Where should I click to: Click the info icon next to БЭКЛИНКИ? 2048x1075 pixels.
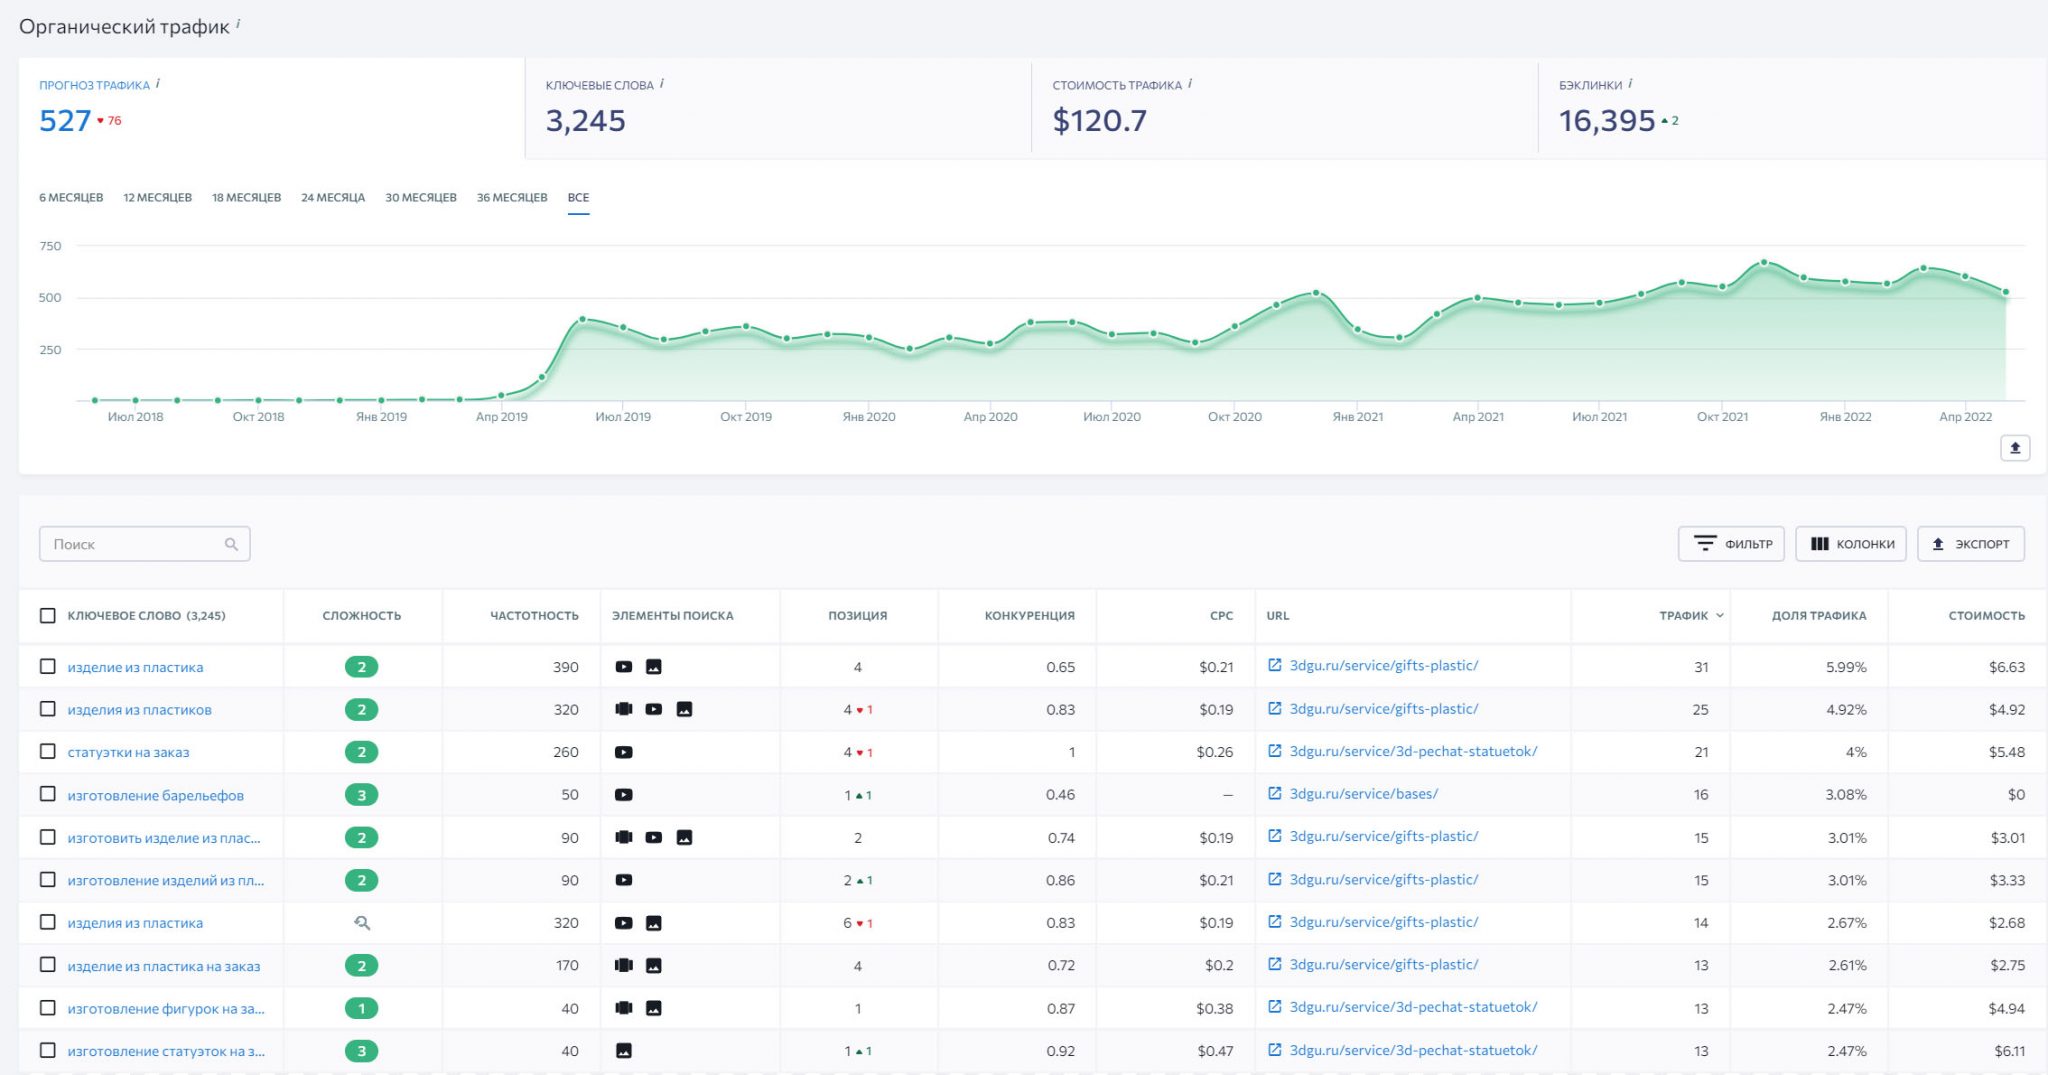point(1632,85)
